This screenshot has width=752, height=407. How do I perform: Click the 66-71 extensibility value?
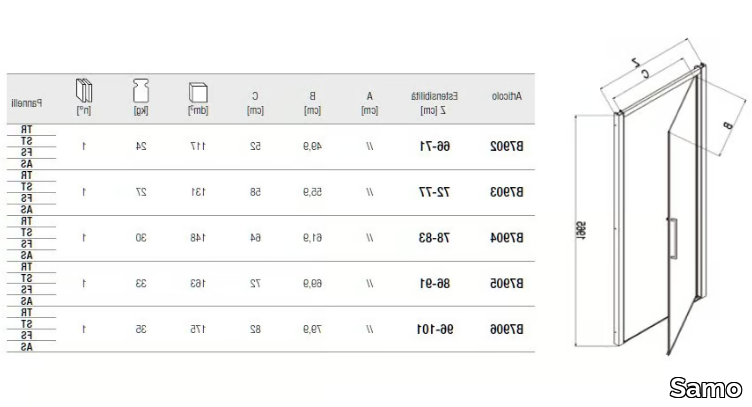435,146
